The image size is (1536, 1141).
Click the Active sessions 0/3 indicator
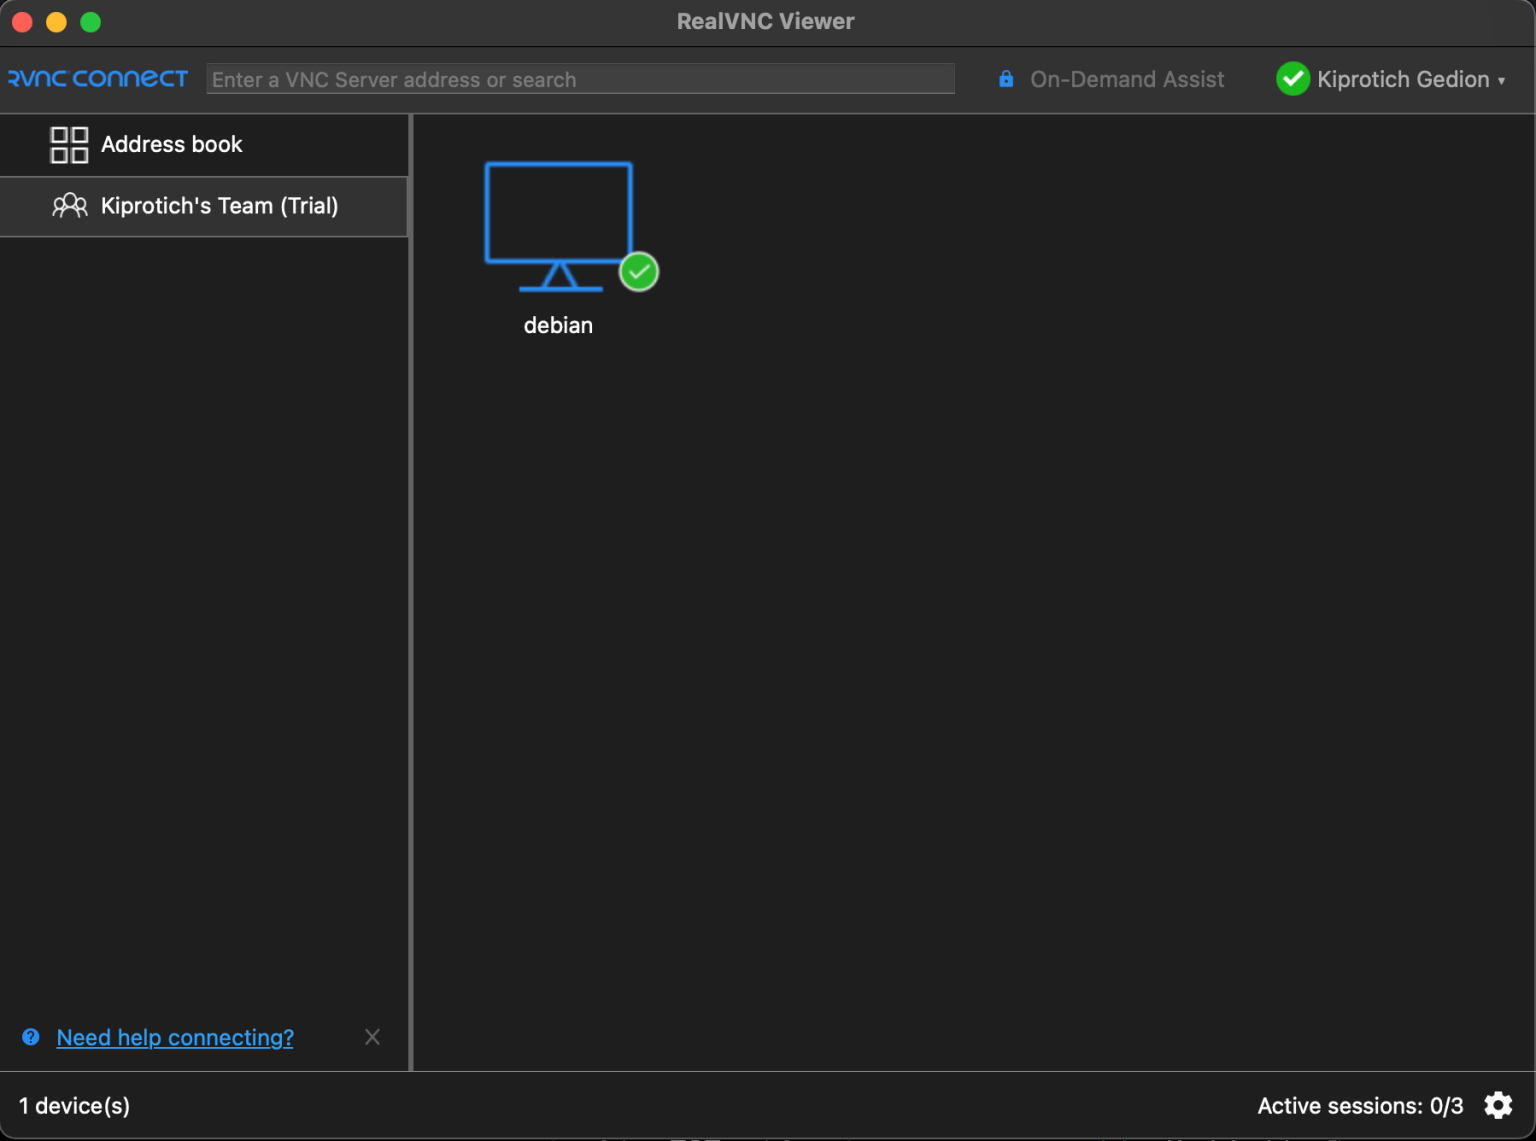(1360, 1105)
